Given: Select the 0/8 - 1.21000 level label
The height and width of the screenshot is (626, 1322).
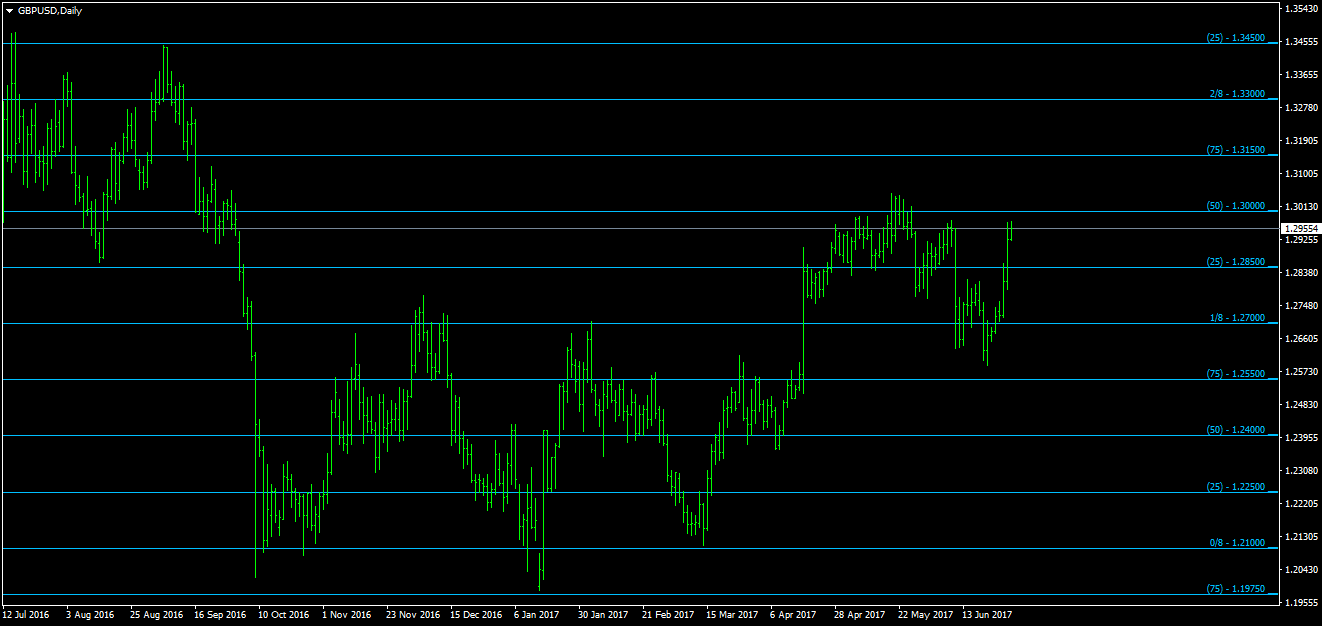Looking at the screenshot, I should pos(1237,543).
